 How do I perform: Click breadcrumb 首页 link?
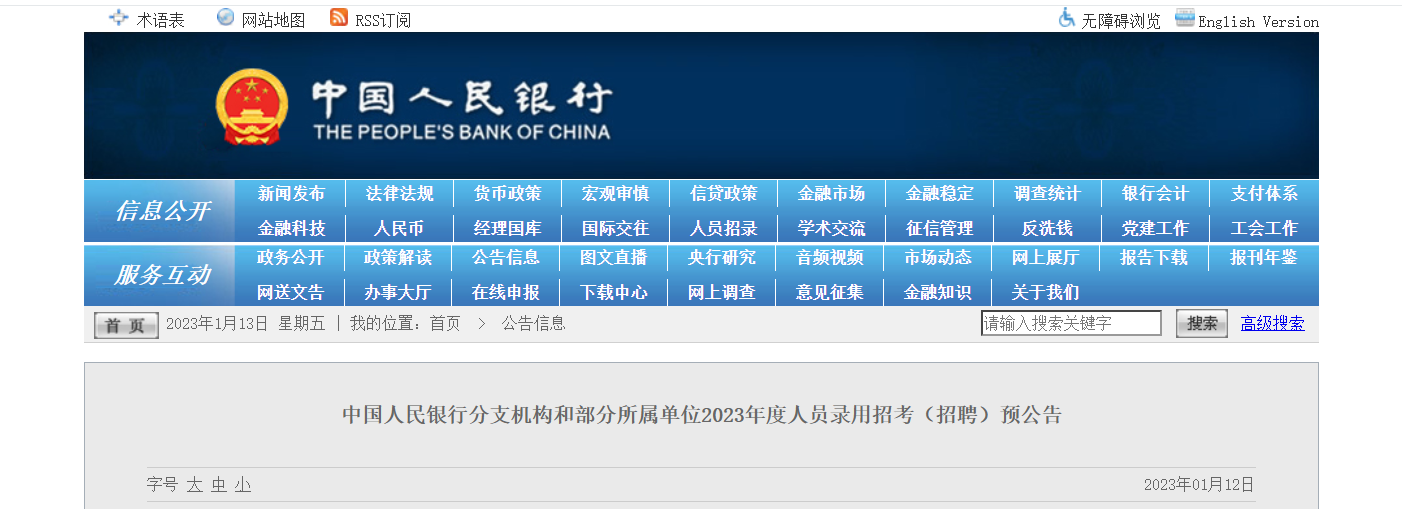coord(445,324)
